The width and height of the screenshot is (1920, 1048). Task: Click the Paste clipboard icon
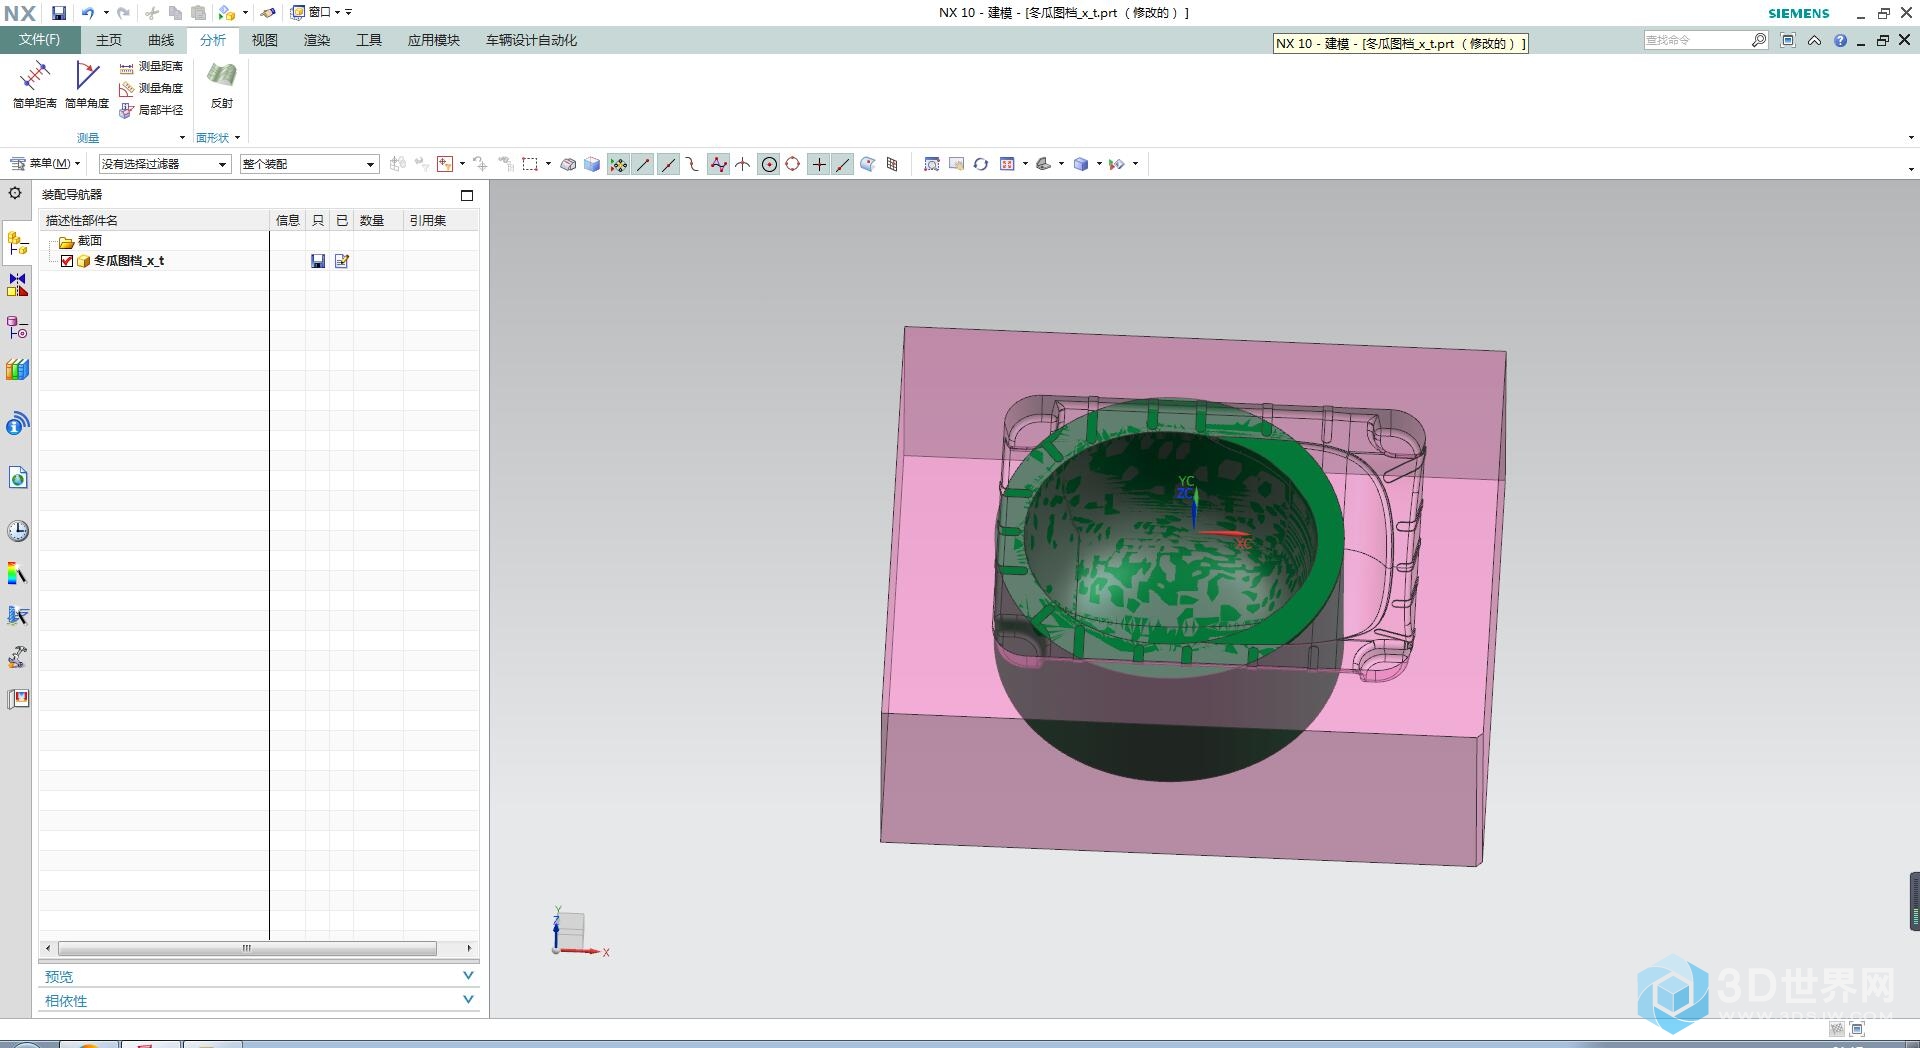tap(198, 13)
